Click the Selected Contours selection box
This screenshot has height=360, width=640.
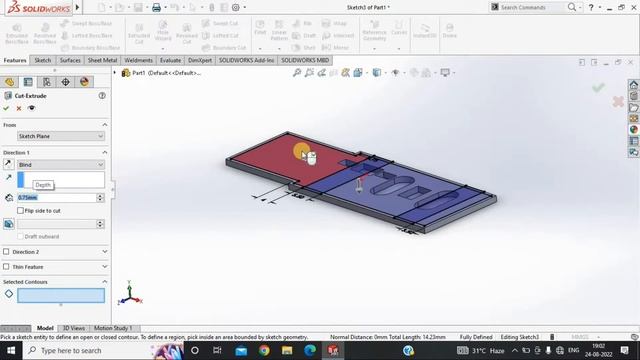click(61, 296)
